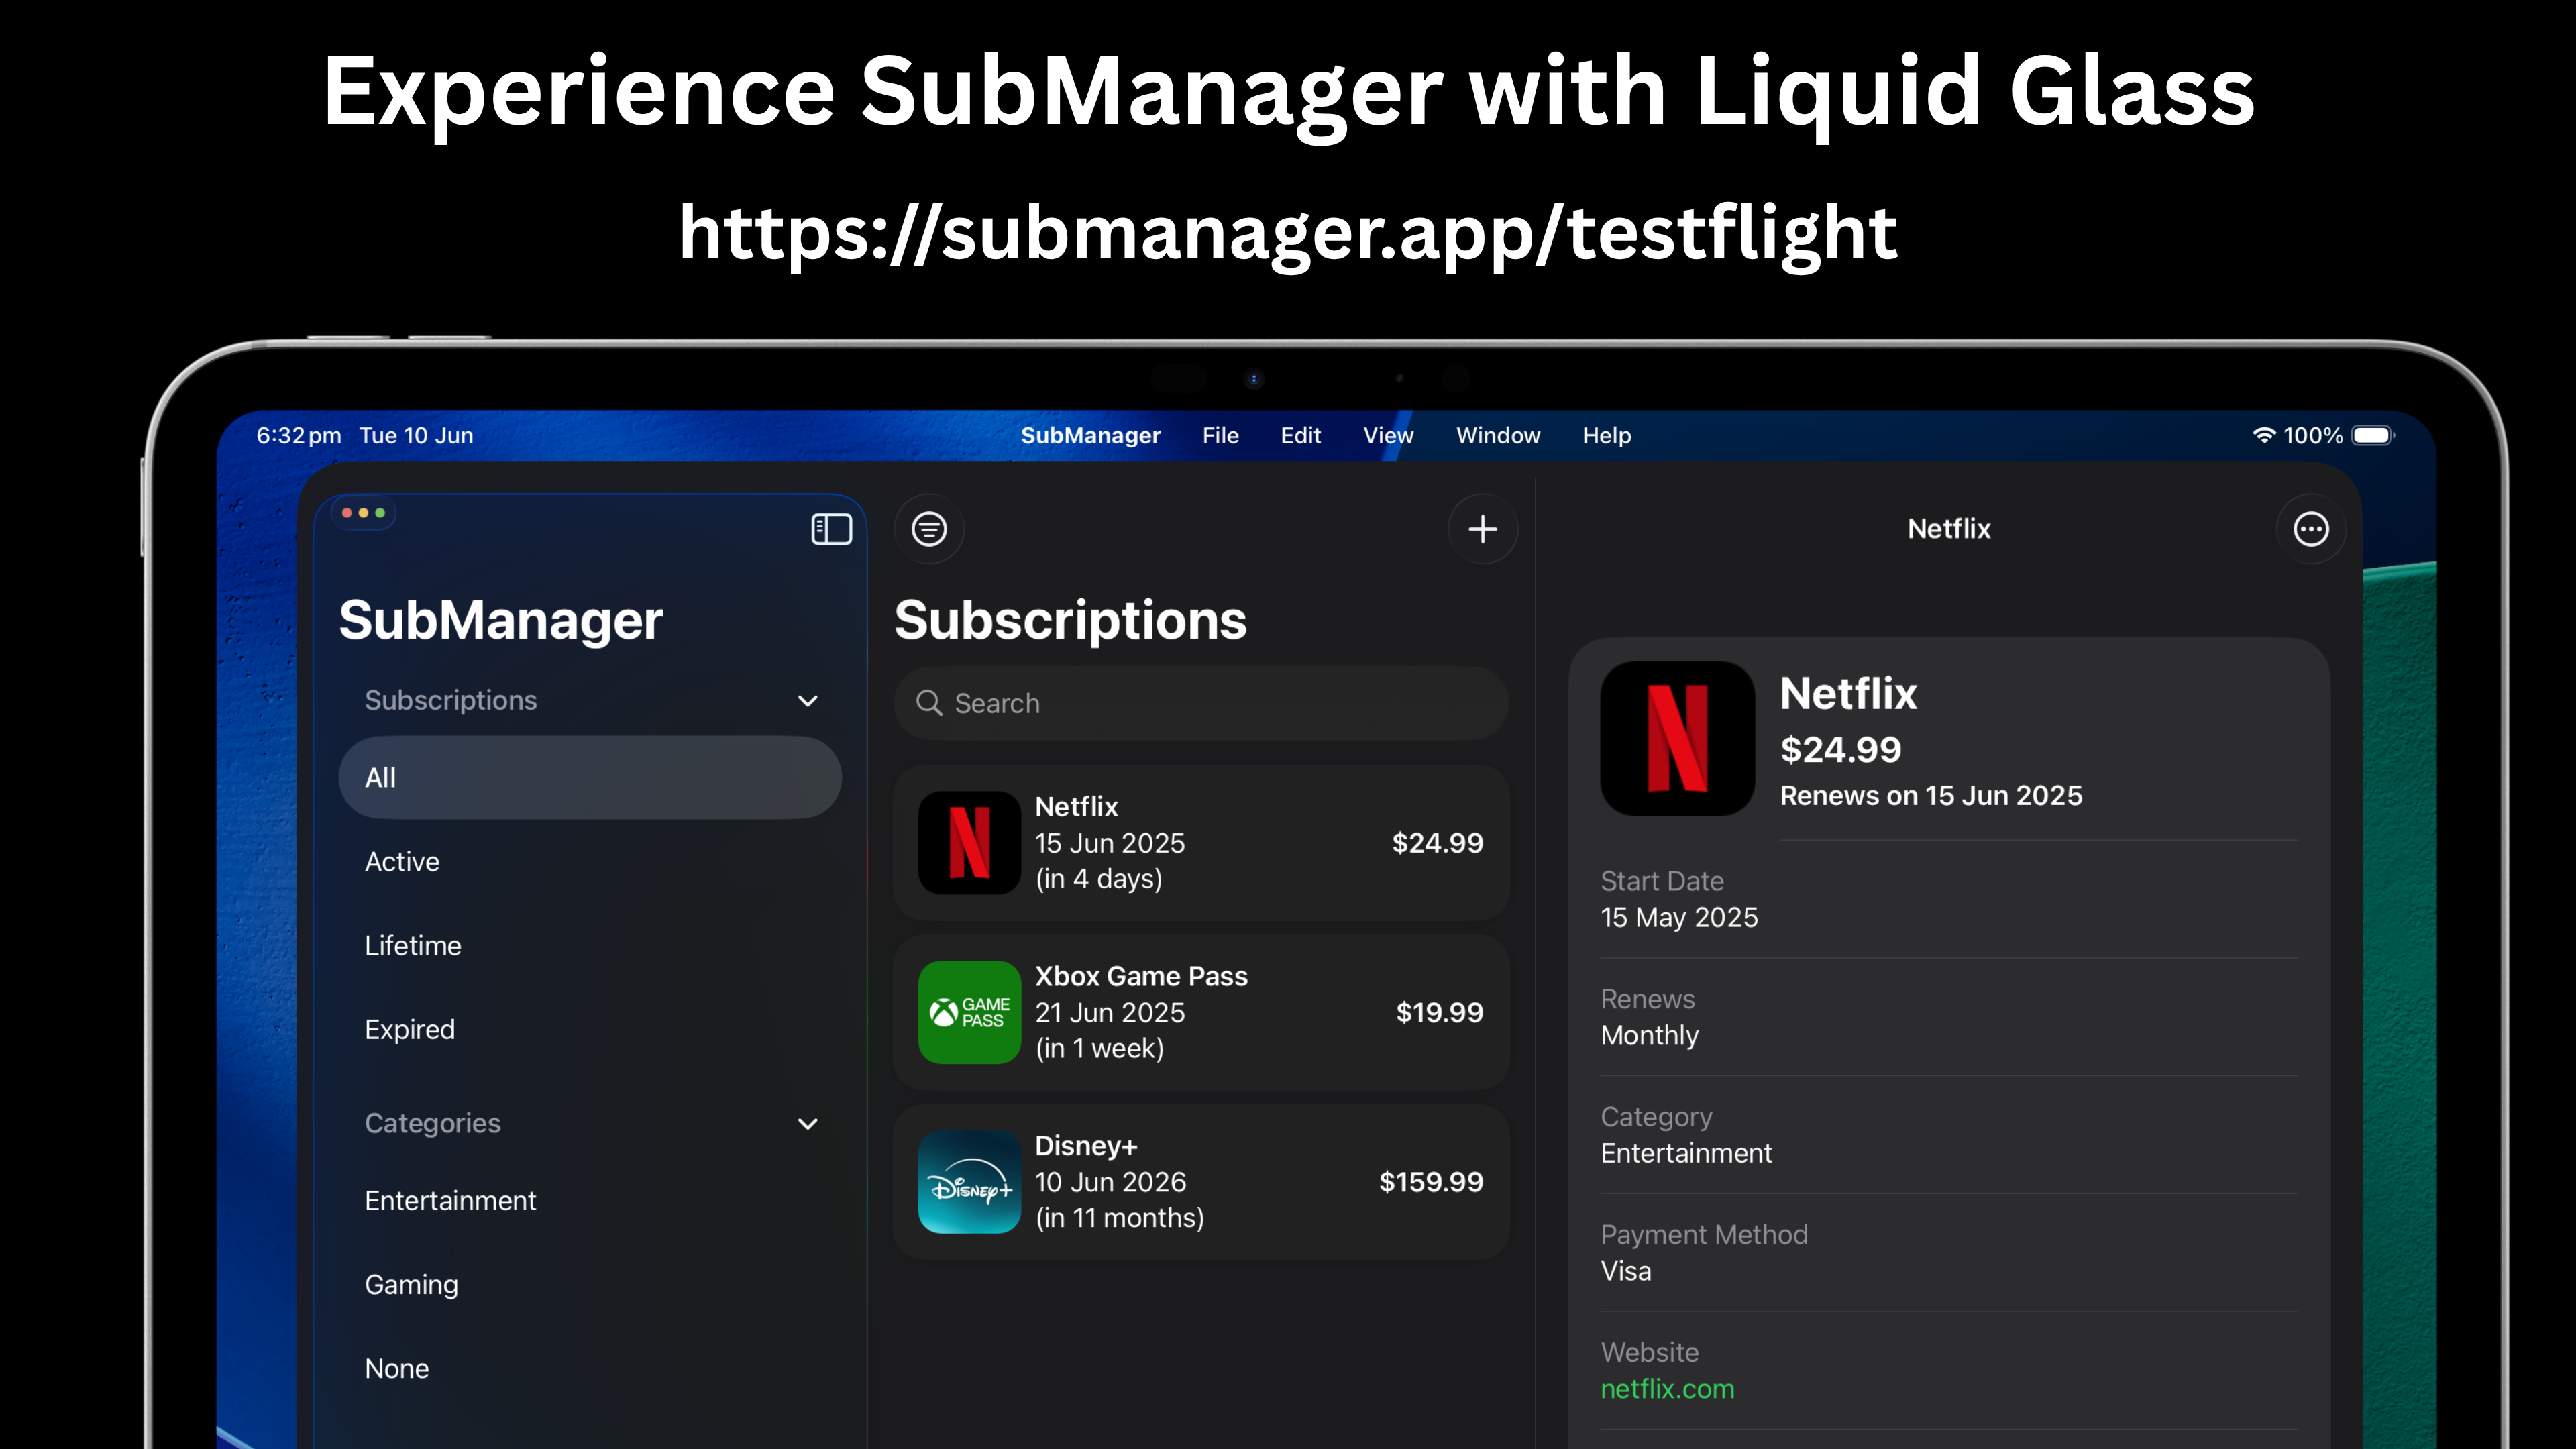Select the All filter in sidebar

590,778
